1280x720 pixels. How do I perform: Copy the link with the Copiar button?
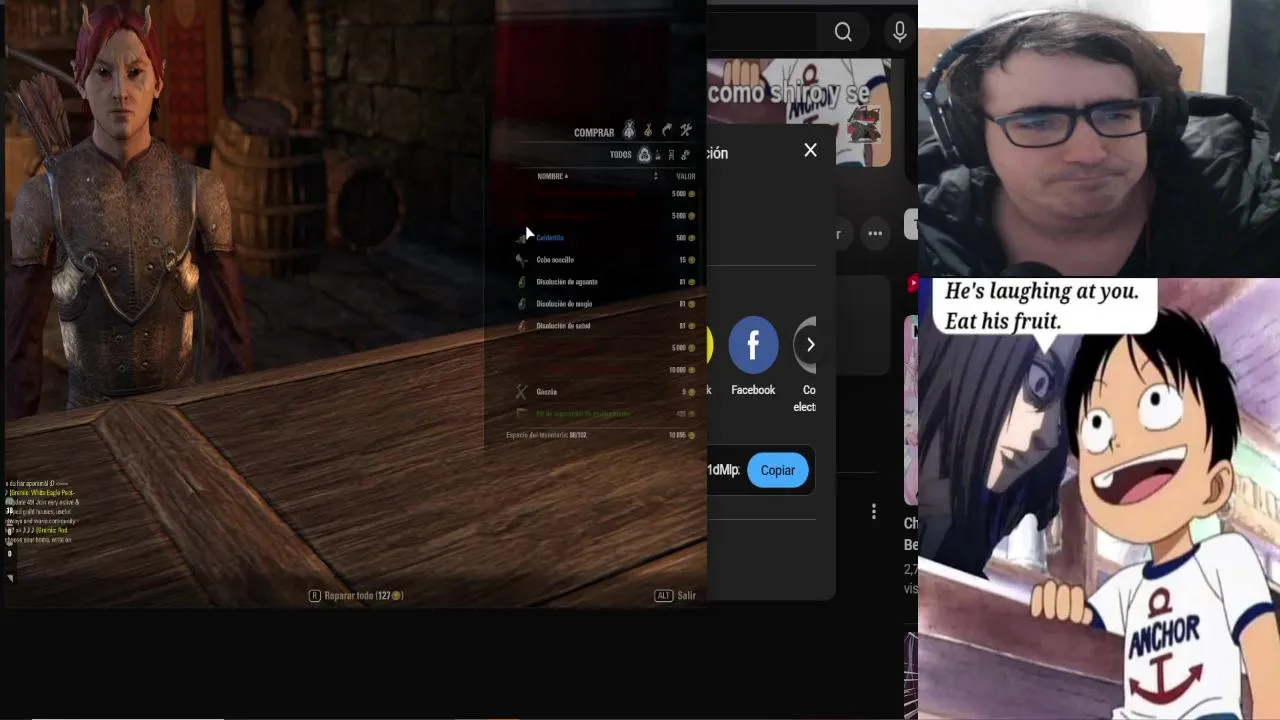777,470
